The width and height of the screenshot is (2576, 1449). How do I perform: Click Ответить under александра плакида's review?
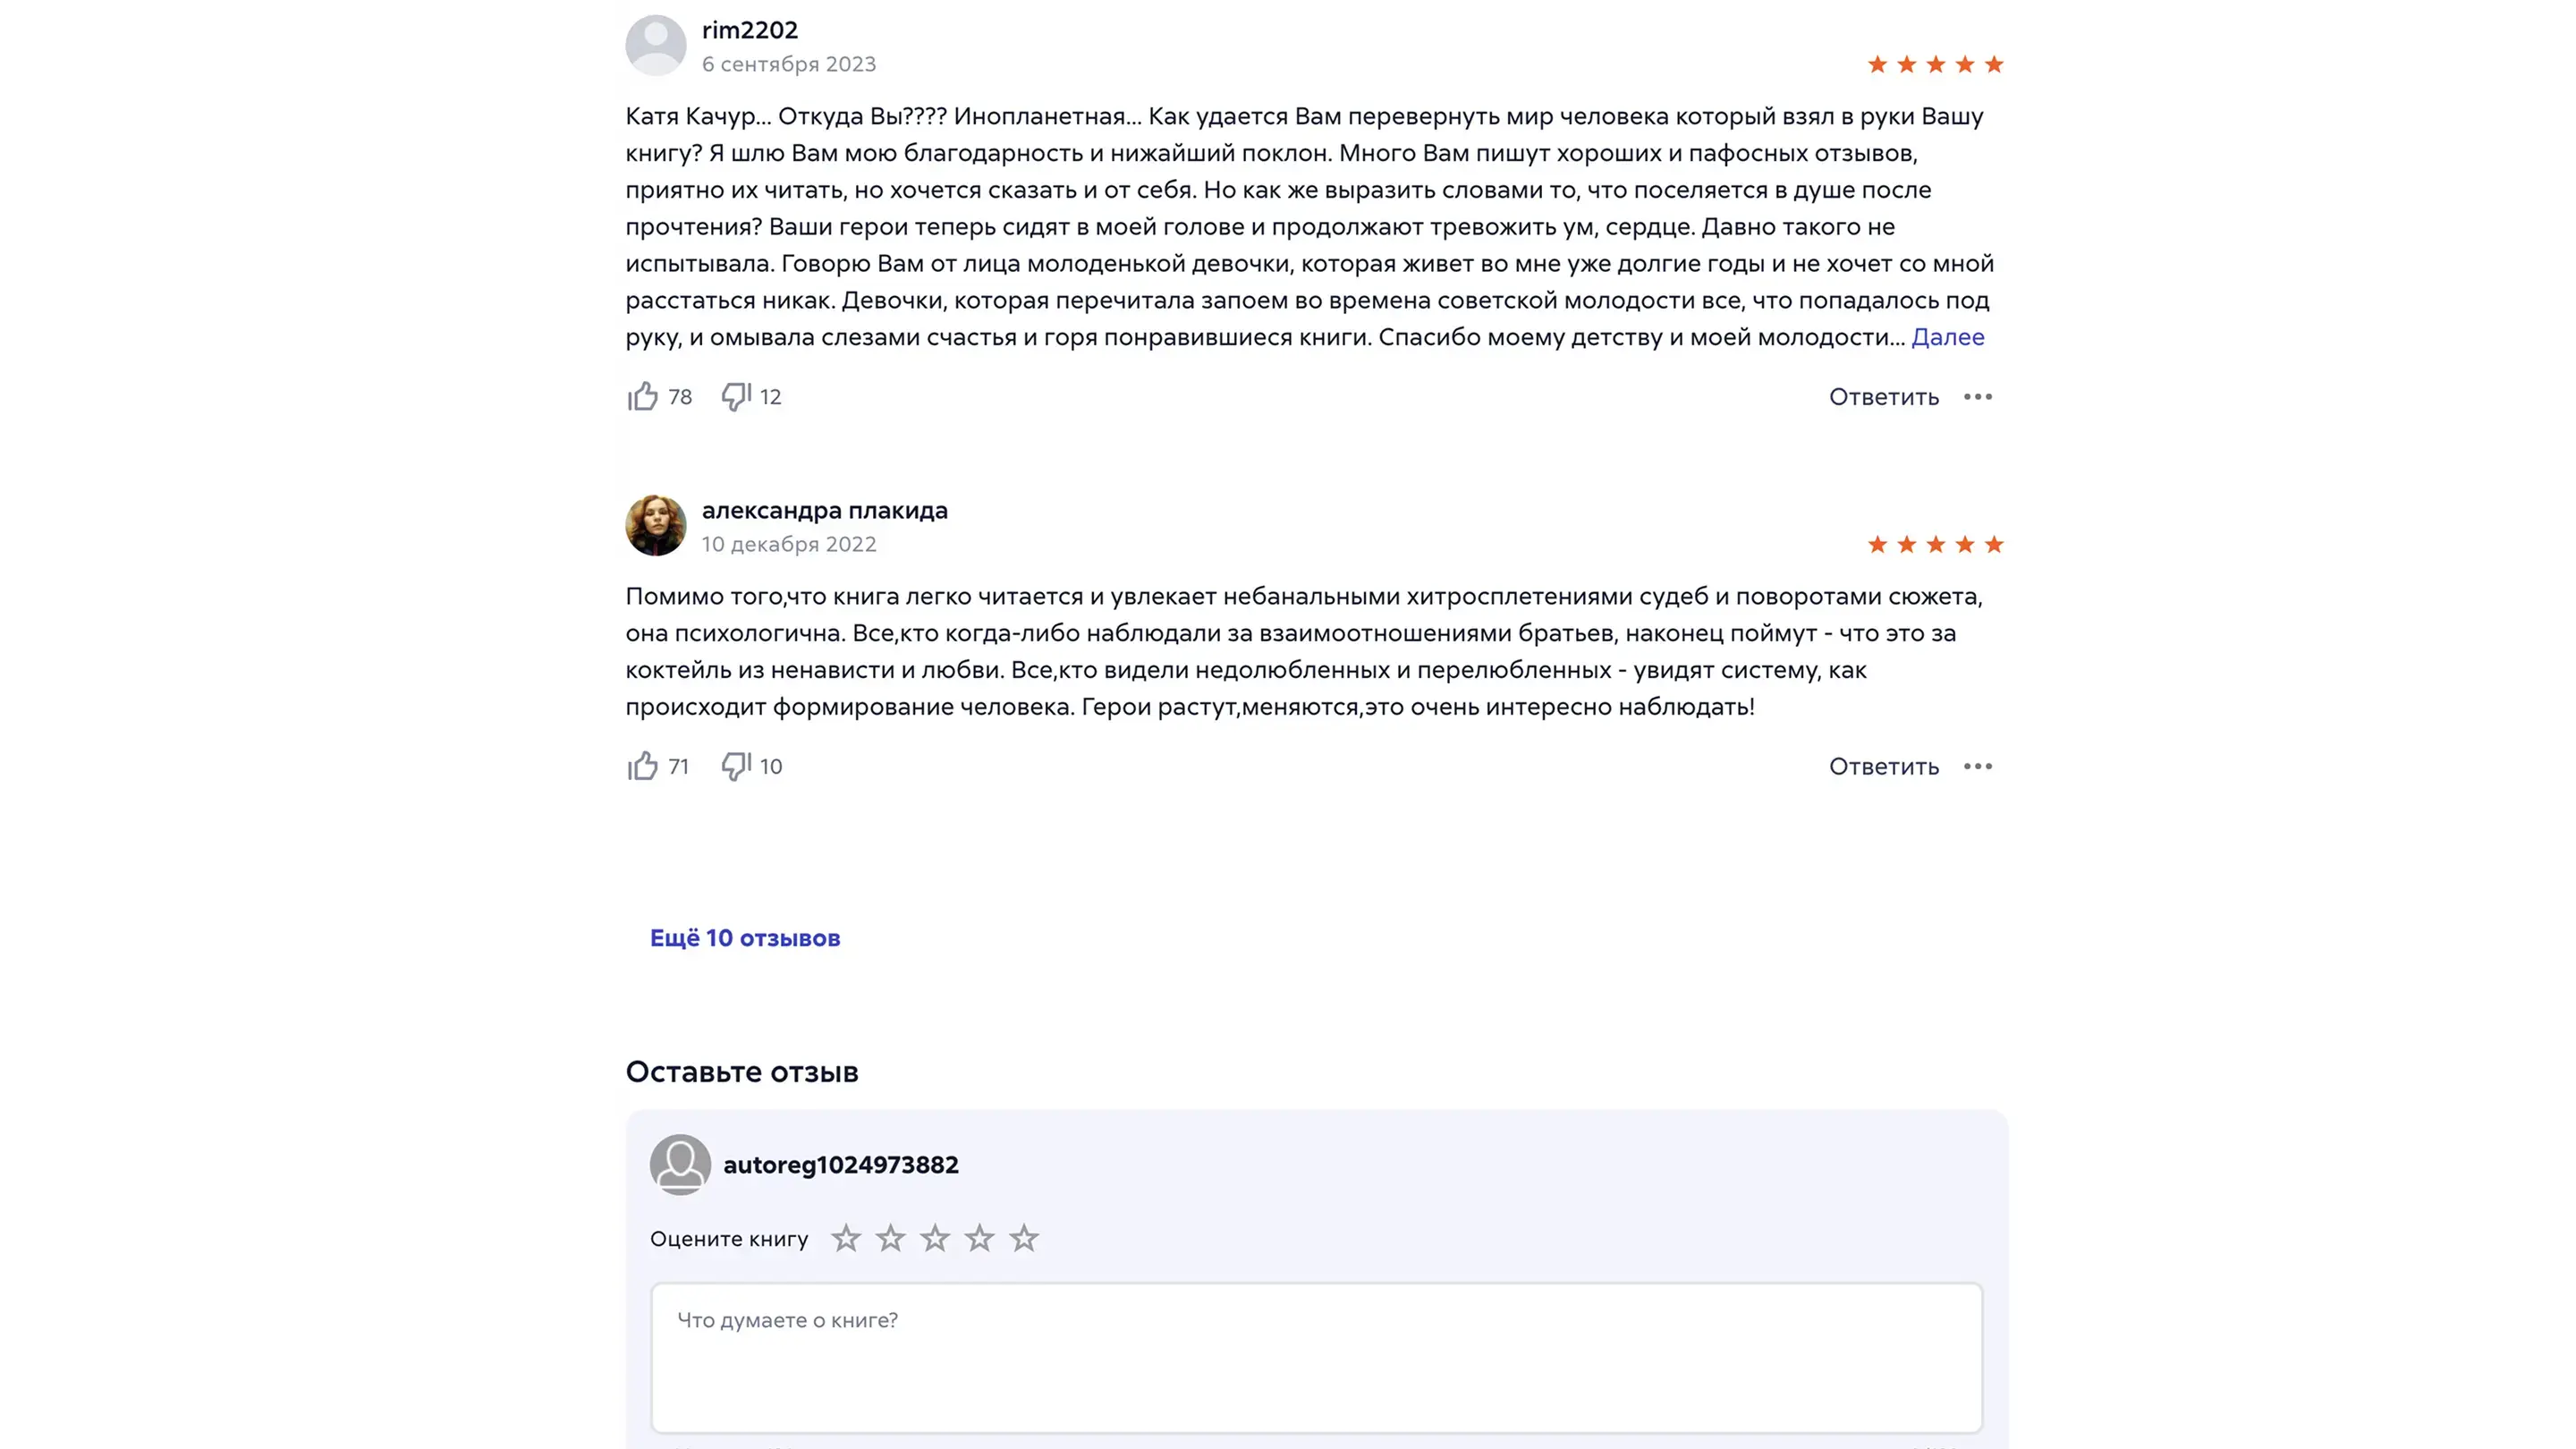(x=1883, y=766)
